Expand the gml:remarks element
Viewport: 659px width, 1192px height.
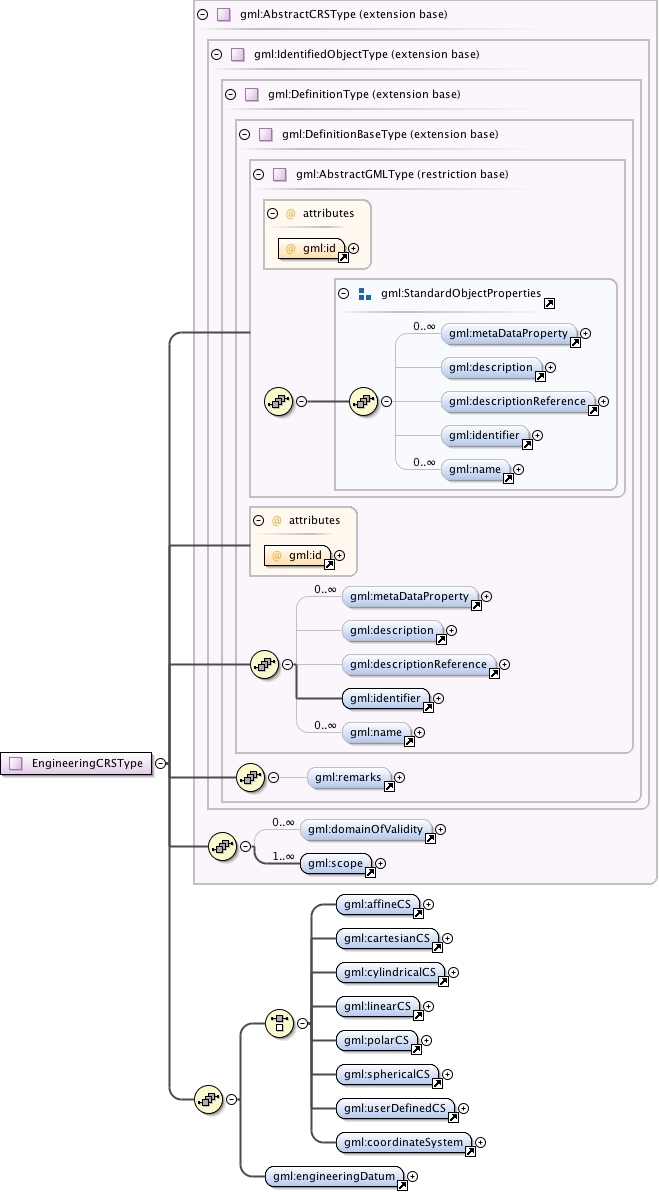point(400,778)
